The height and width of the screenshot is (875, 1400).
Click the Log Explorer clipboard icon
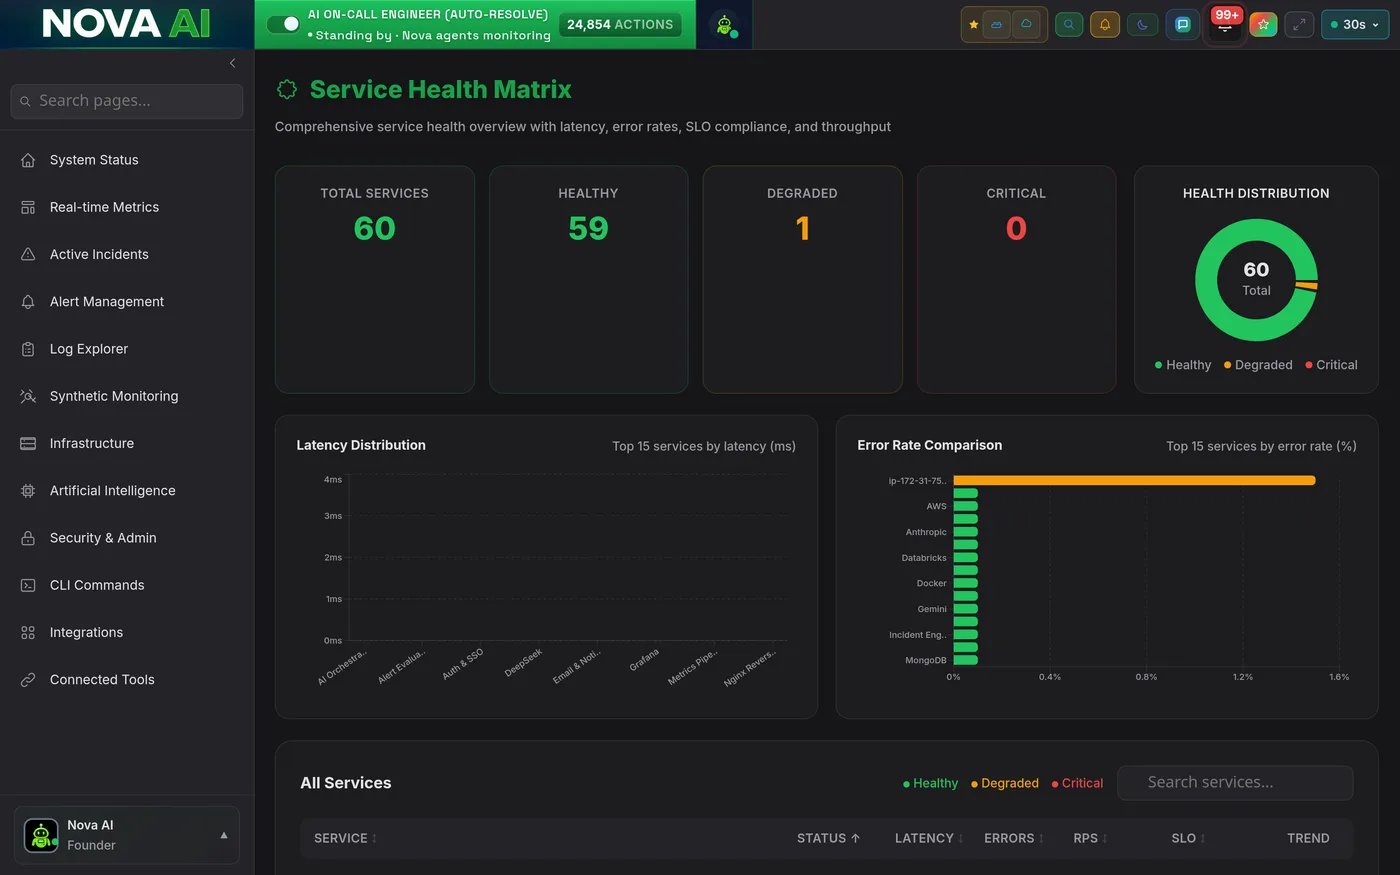[28, 349]
